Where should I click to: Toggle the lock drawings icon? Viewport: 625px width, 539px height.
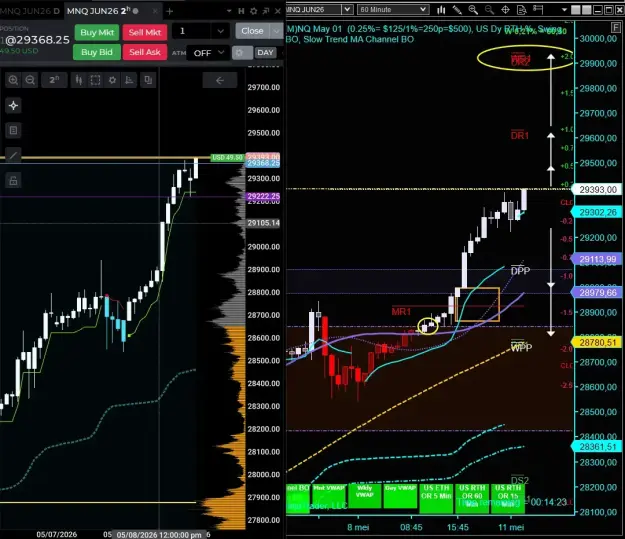[13, 181]
